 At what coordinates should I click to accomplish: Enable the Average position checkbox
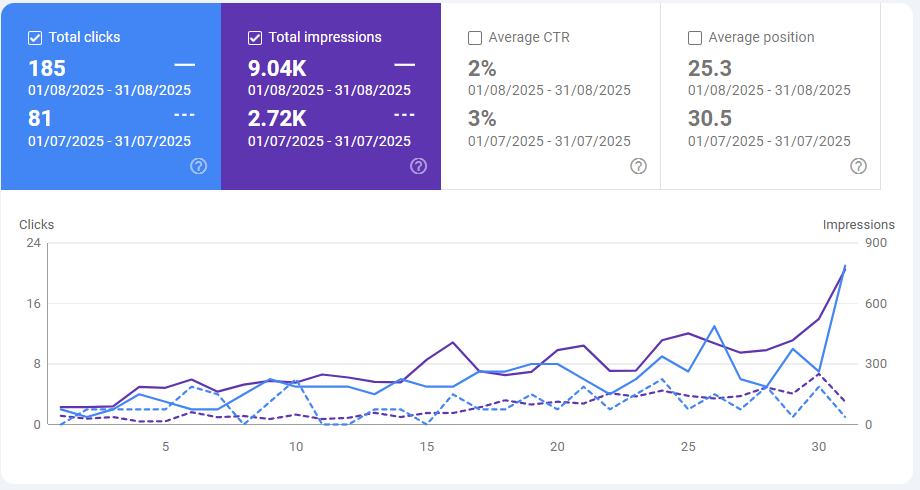click(695, 38)
